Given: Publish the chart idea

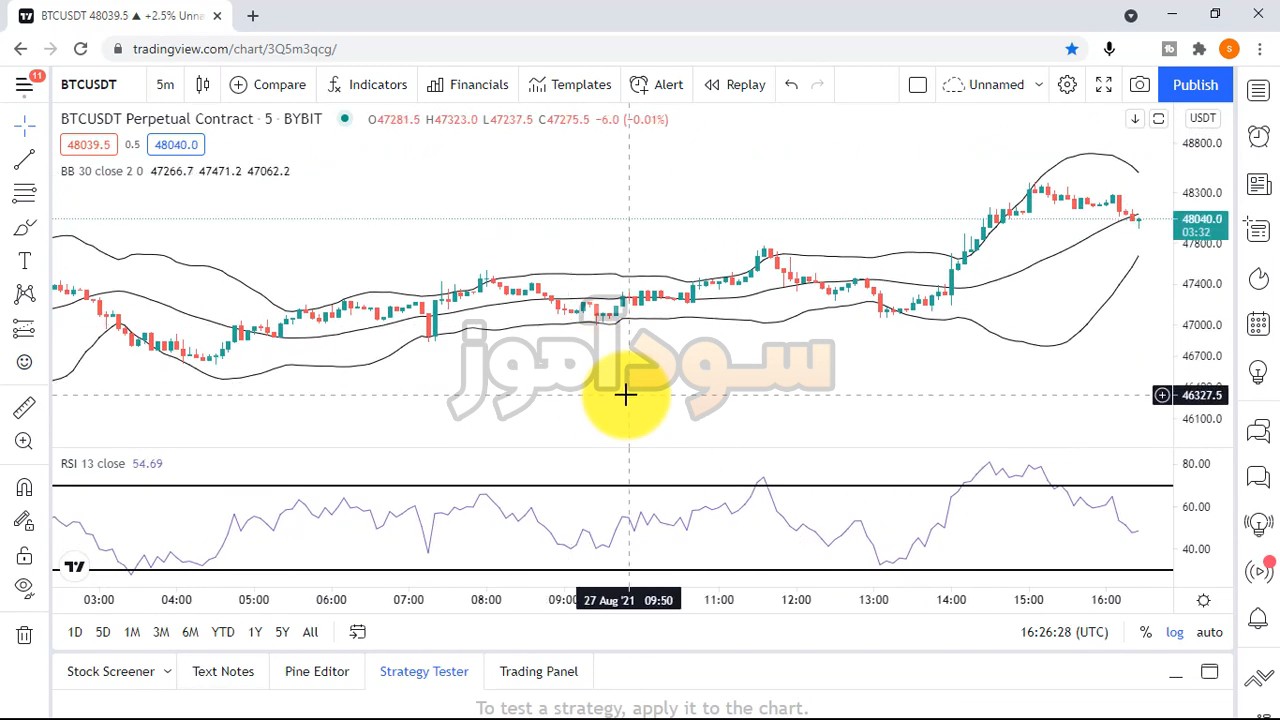Looking at the screenshot, I should 1195,85.
